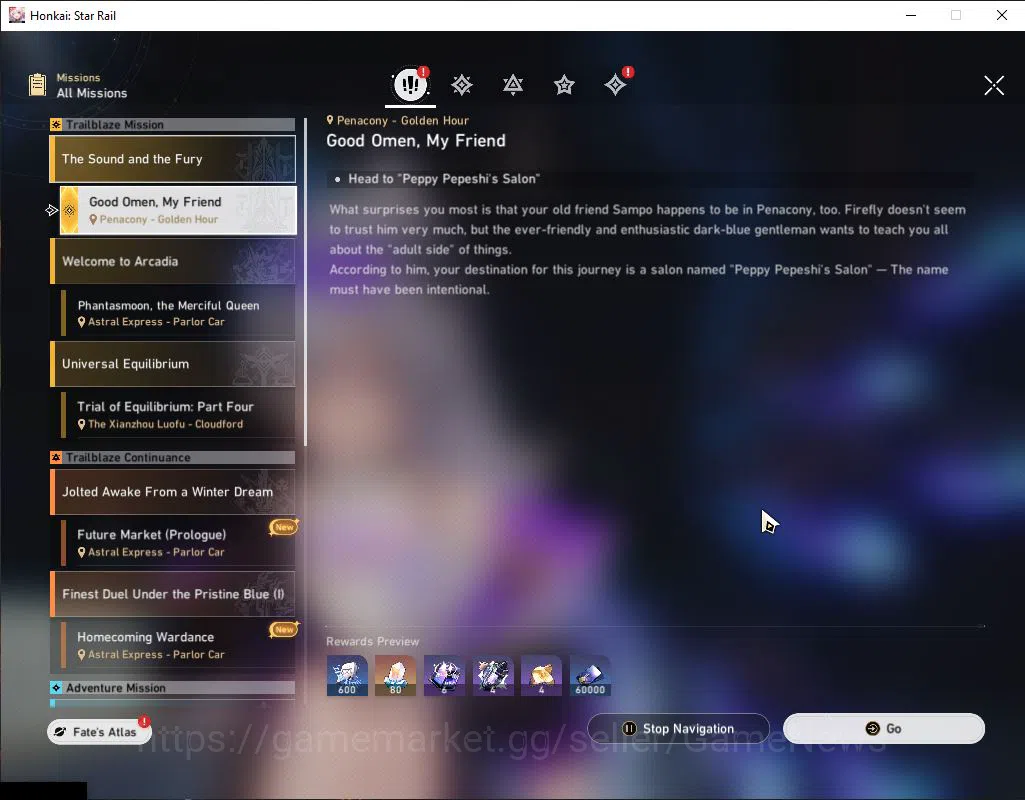Select Homecoming Wardance mission
This screenshot has height=800, width=1025.
coord(178,645)
